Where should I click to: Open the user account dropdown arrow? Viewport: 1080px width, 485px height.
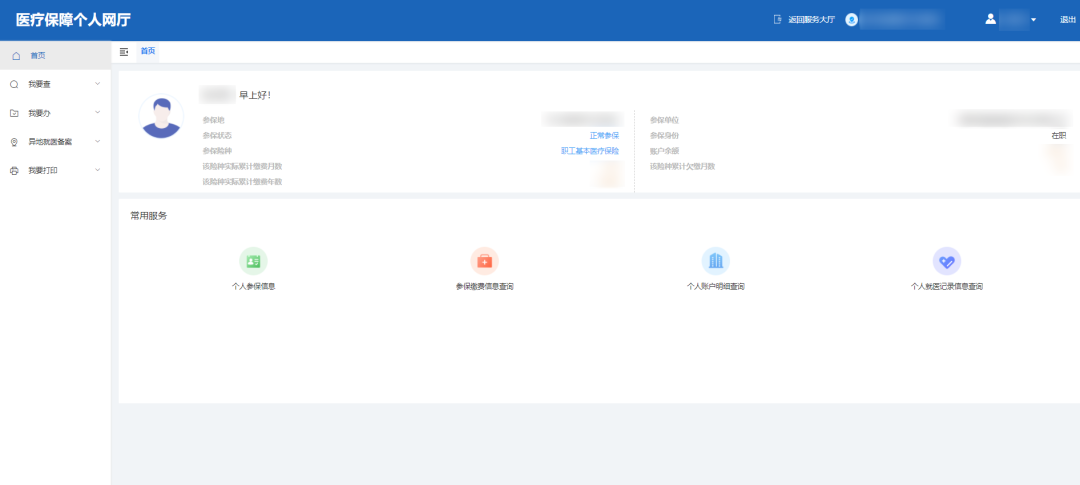[1033, 20]
